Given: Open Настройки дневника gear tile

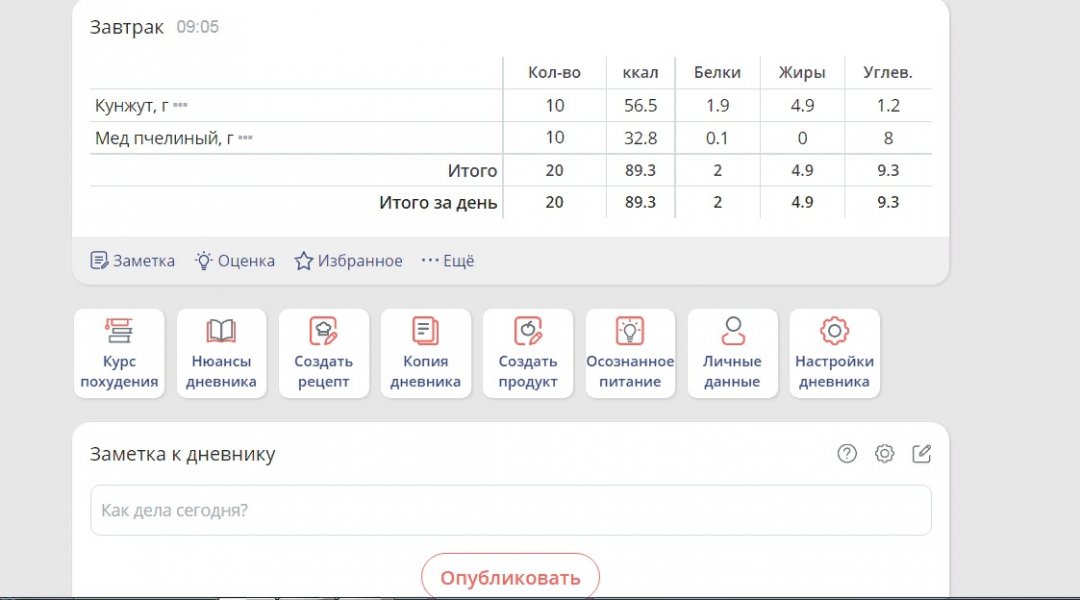Looking at the screenshot, I should [x=834, y=353].
